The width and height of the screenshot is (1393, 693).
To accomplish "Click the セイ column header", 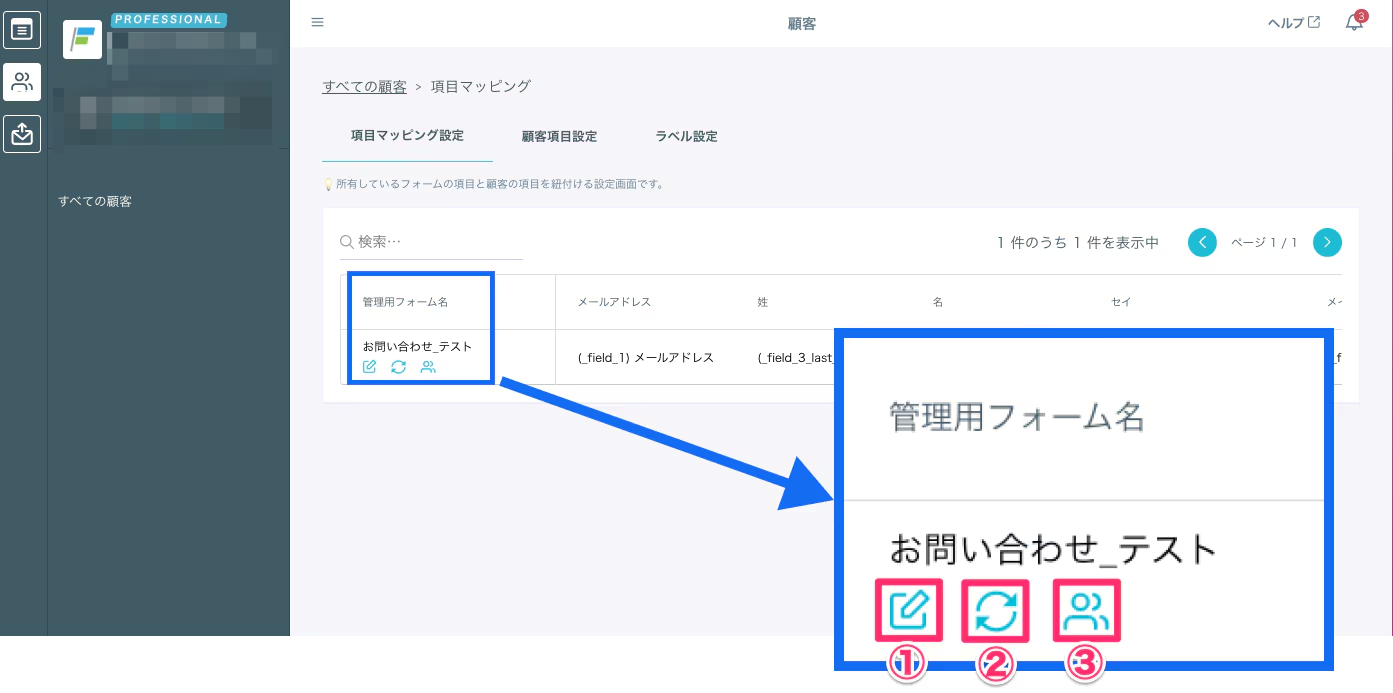I will [x=1121, y=301].
